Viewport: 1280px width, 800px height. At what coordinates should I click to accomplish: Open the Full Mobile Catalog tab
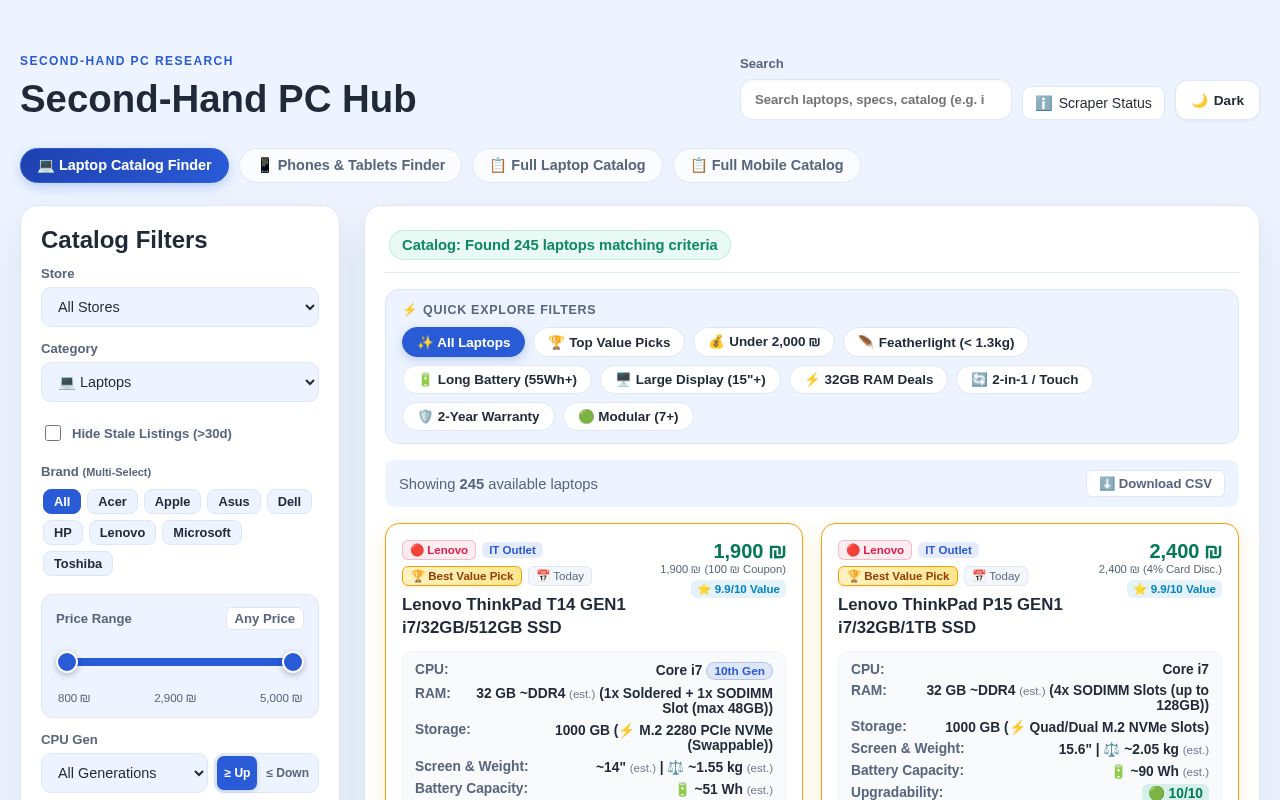coord(766,165)
